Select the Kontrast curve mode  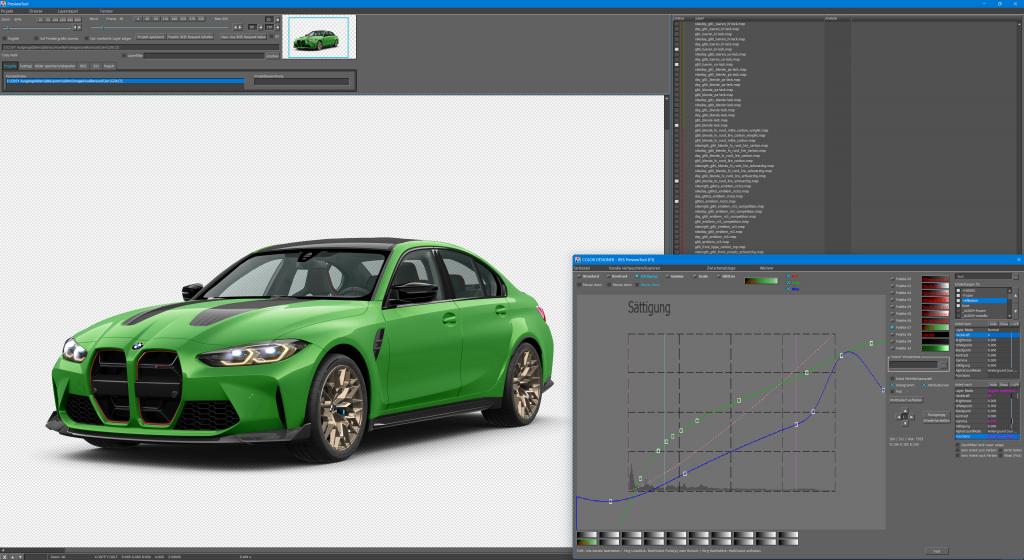pos(607,275)
